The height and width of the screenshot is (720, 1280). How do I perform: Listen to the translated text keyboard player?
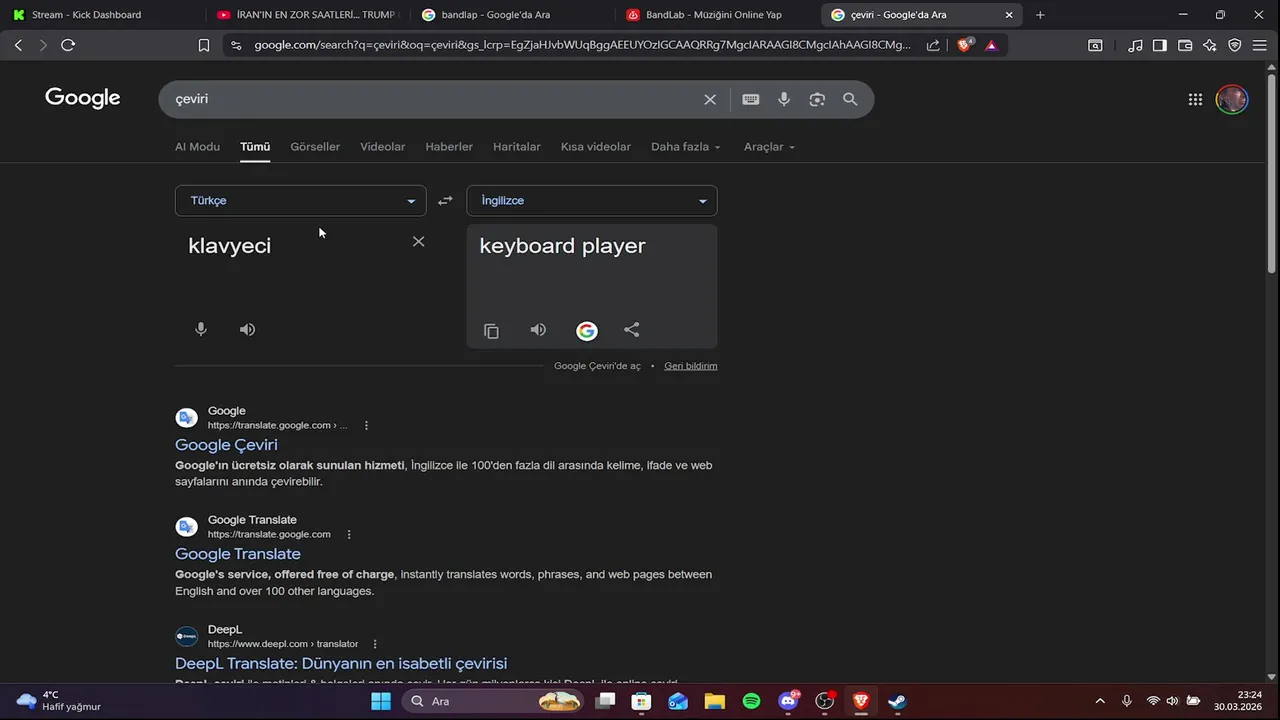(x=538, y=330)
